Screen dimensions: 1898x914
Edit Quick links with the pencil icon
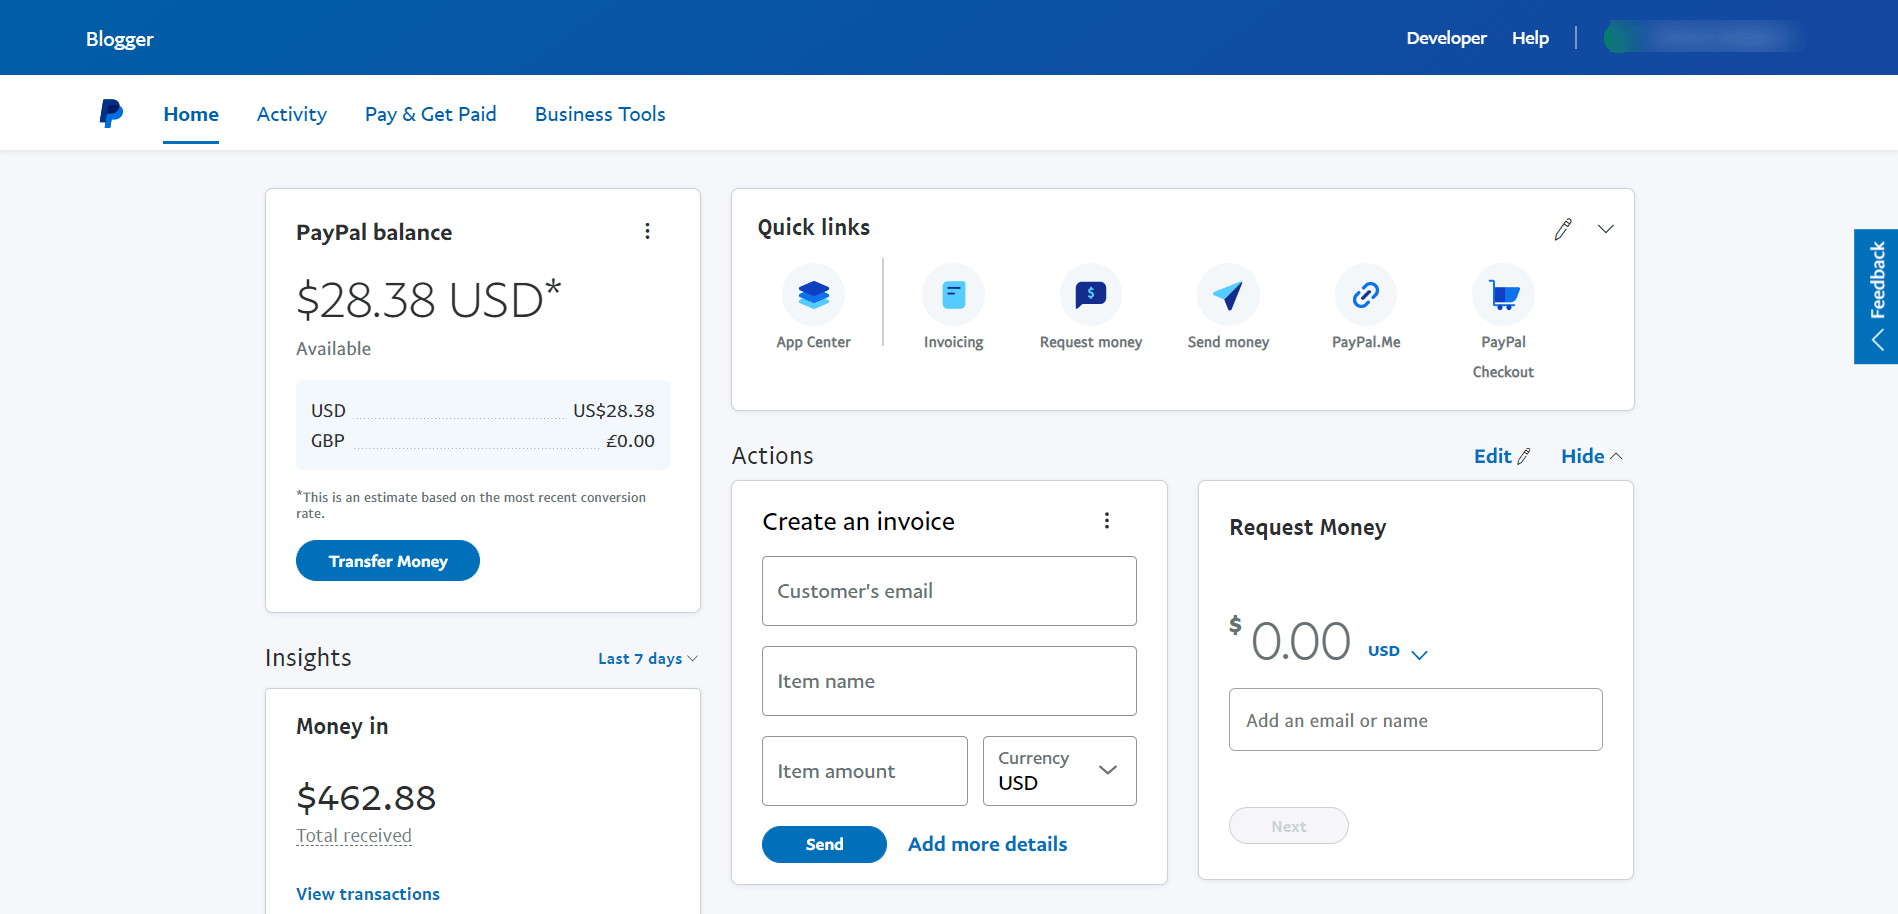tap(1563, 229)
